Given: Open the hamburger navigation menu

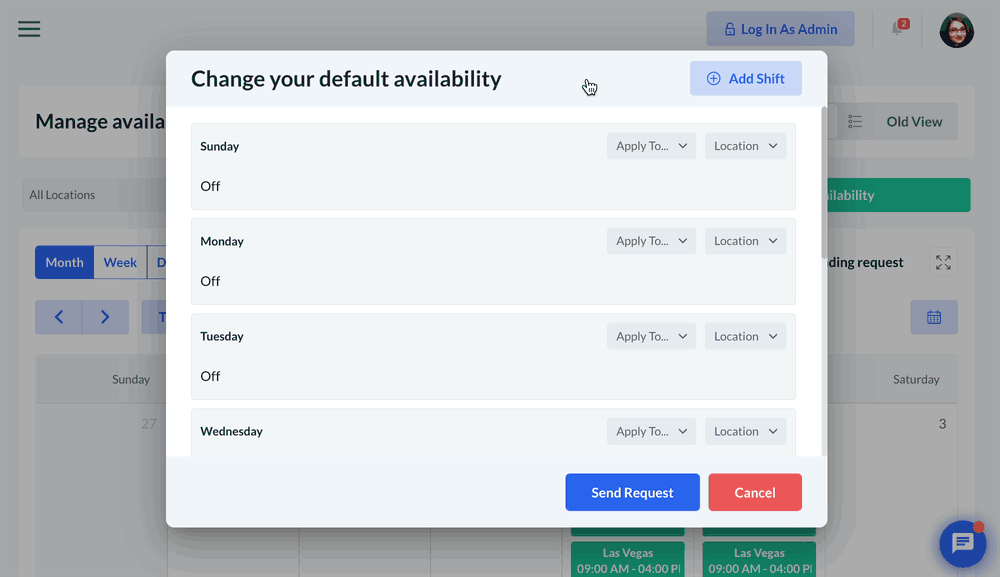Looking at the screenshot, I should pyautogui.click(x=29, y=29).
